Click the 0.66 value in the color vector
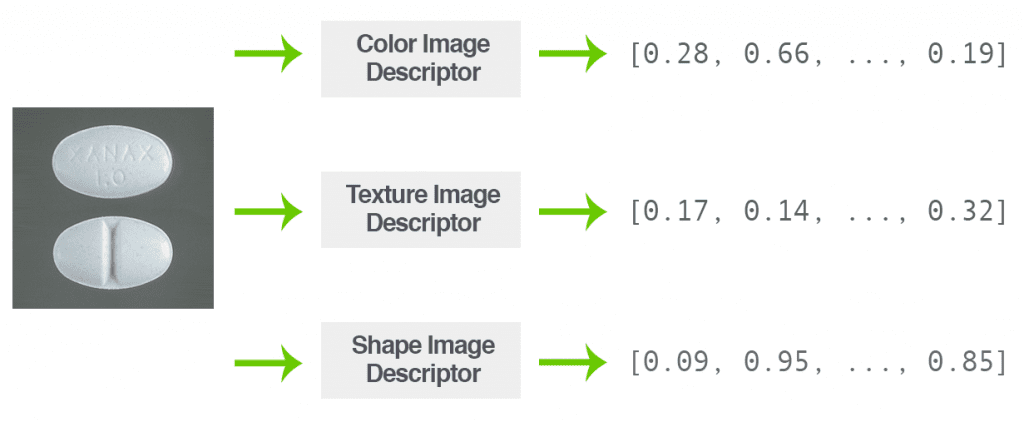 (776, 55)
